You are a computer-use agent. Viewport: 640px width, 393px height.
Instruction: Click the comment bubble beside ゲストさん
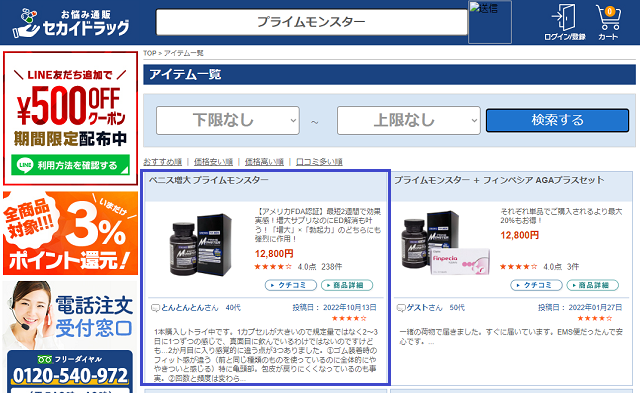(x=401, y=308)
